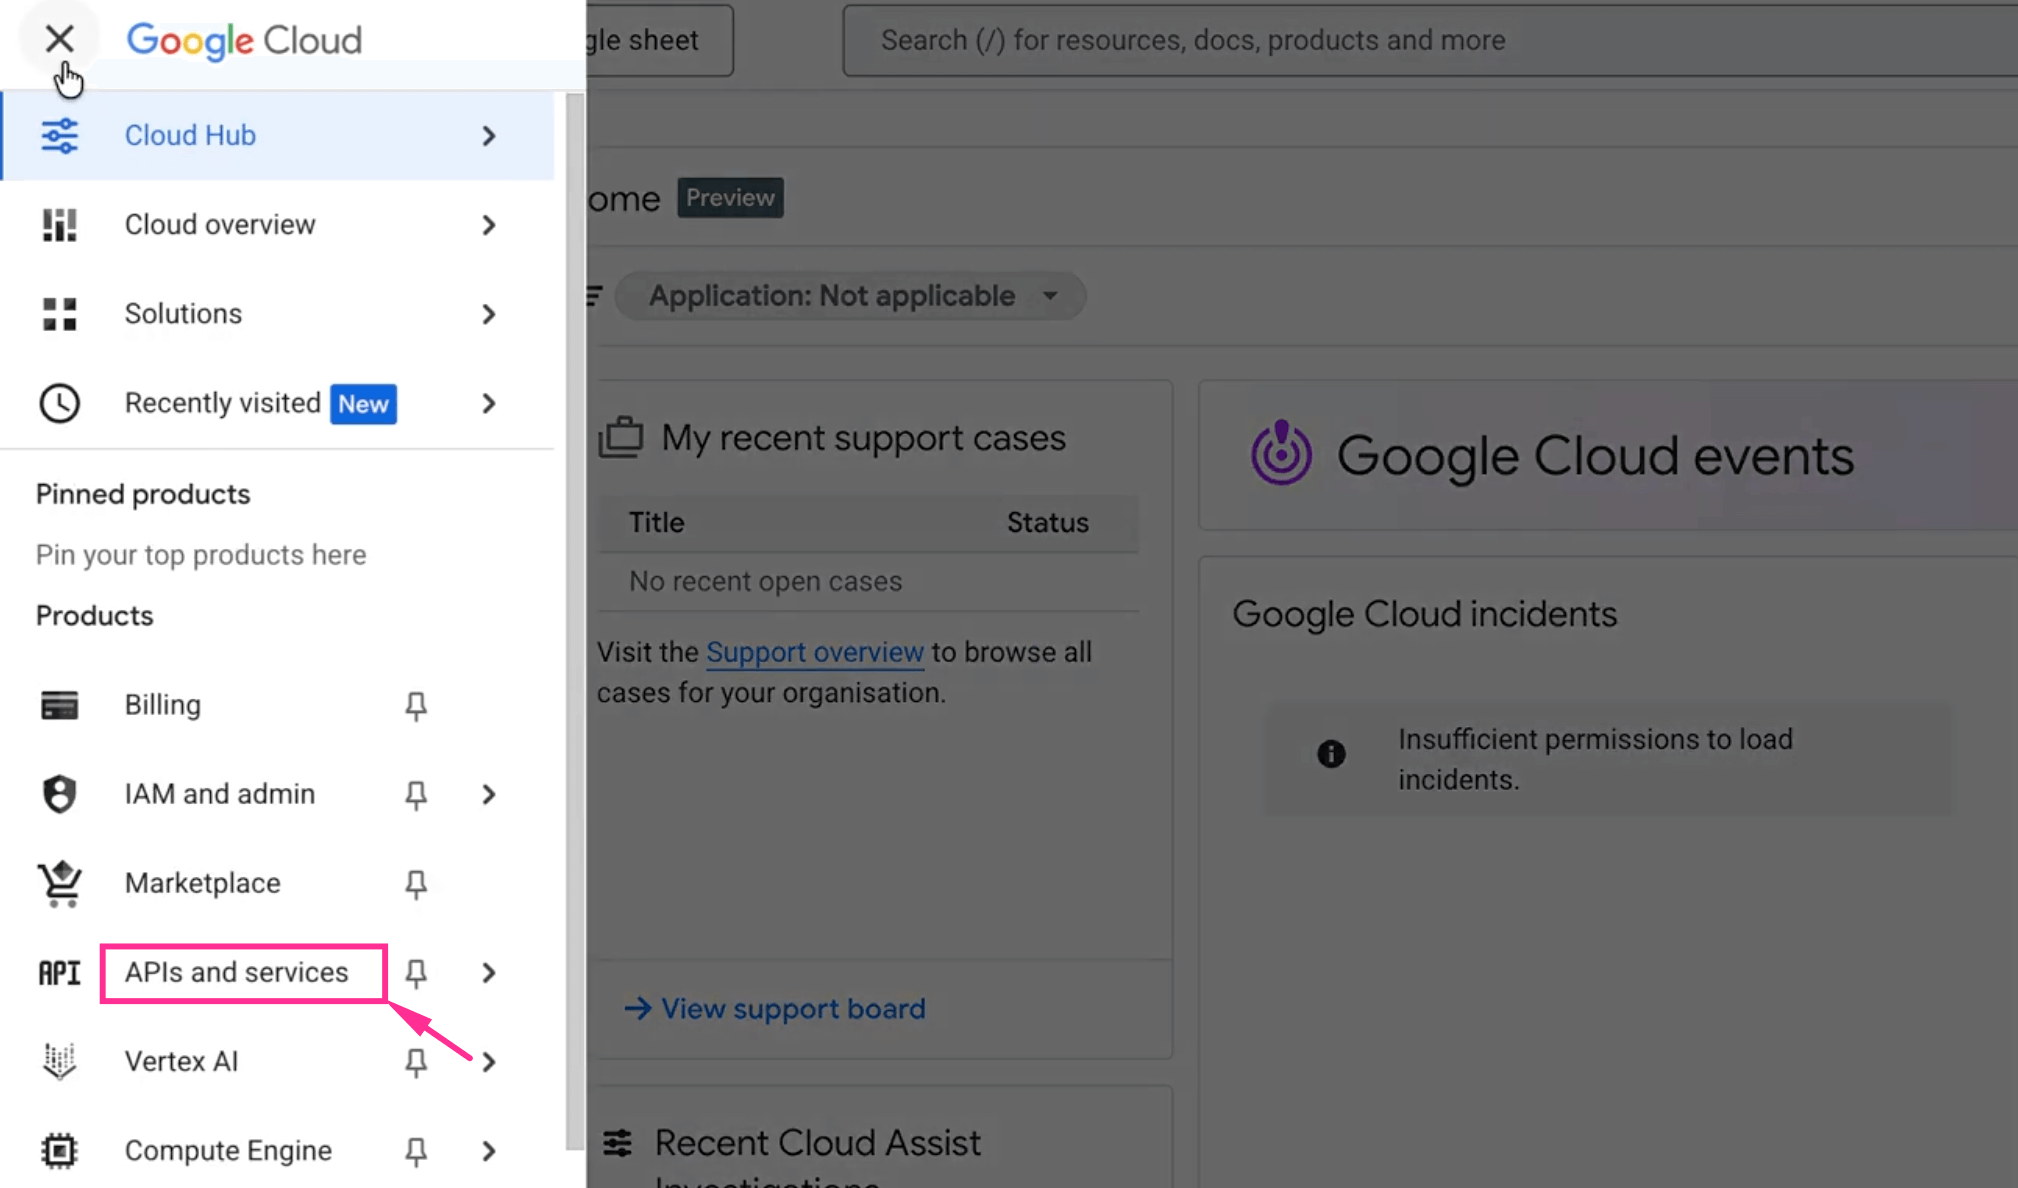Open Compute Engine menu item
The height and width of the screenshot is (1188, 2018).
[x=278, y=1151]
